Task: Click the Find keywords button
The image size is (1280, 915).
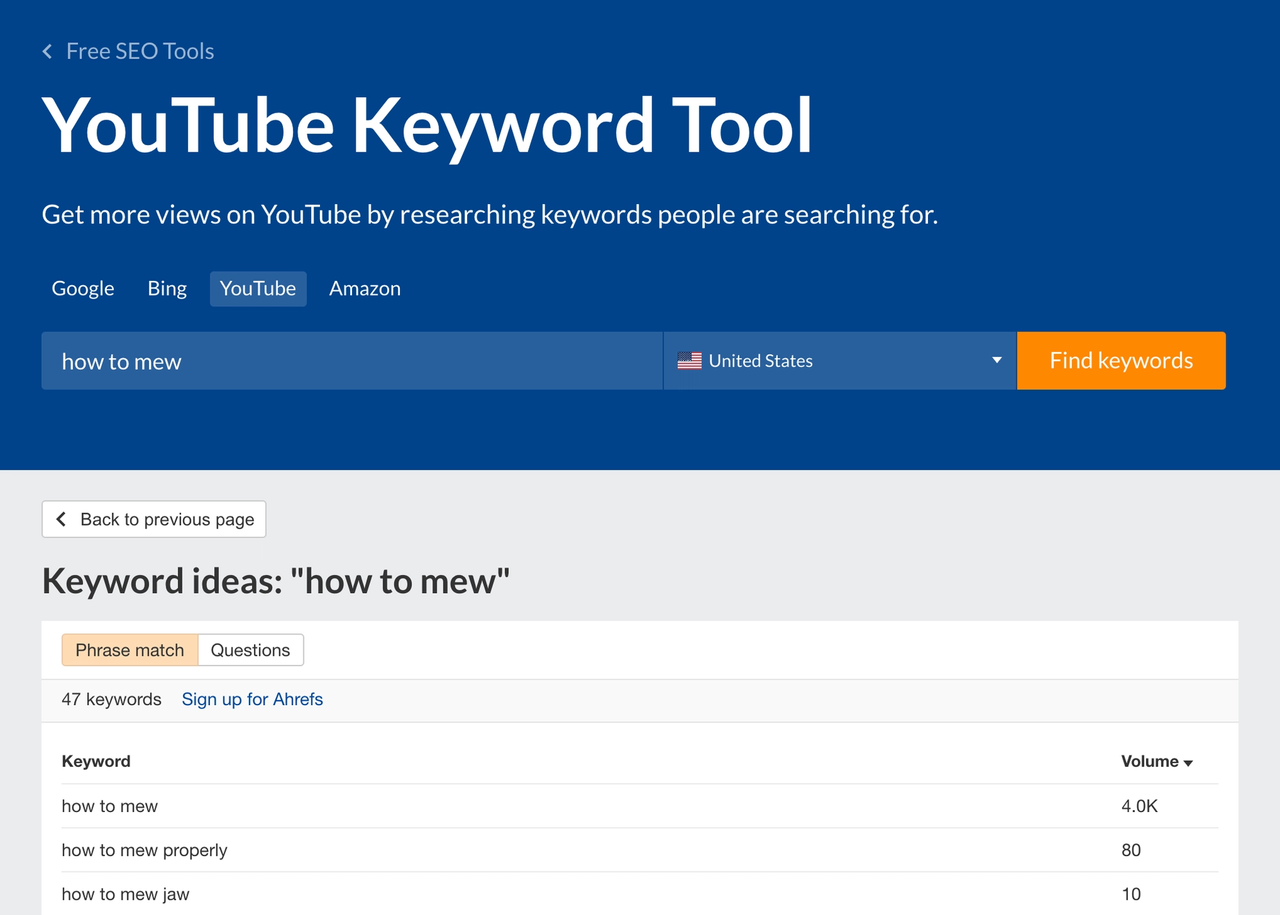Action: (x=1121, y=361)
